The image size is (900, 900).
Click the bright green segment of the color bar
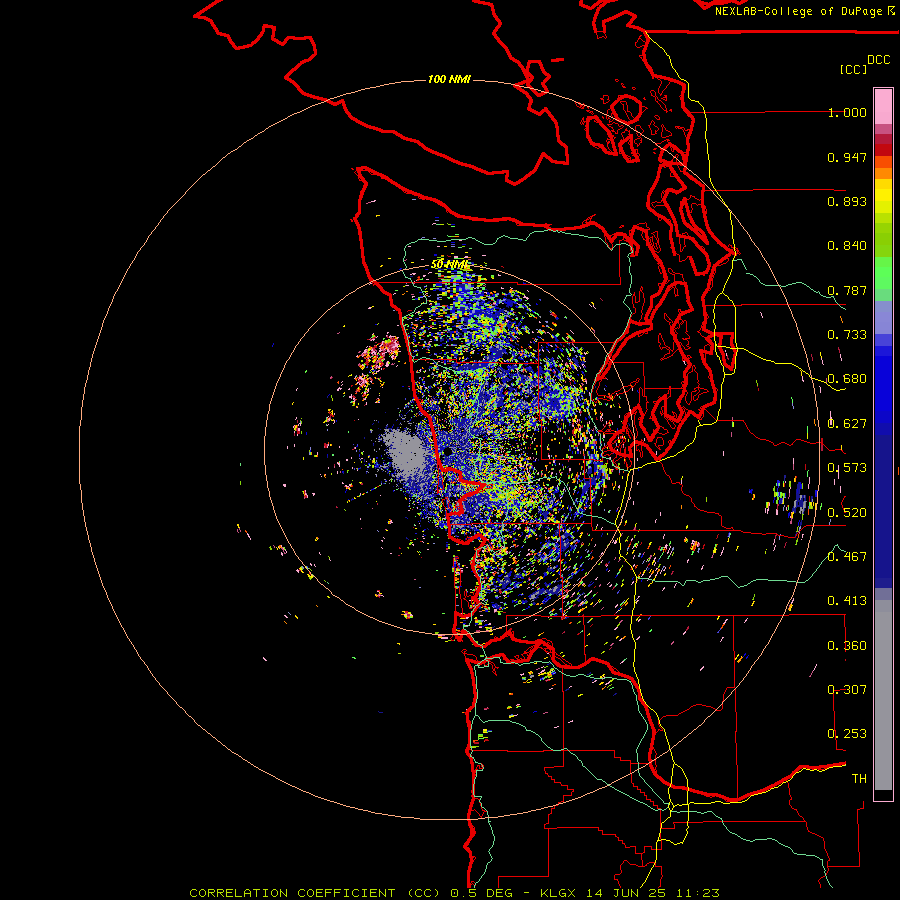[883, 273]
